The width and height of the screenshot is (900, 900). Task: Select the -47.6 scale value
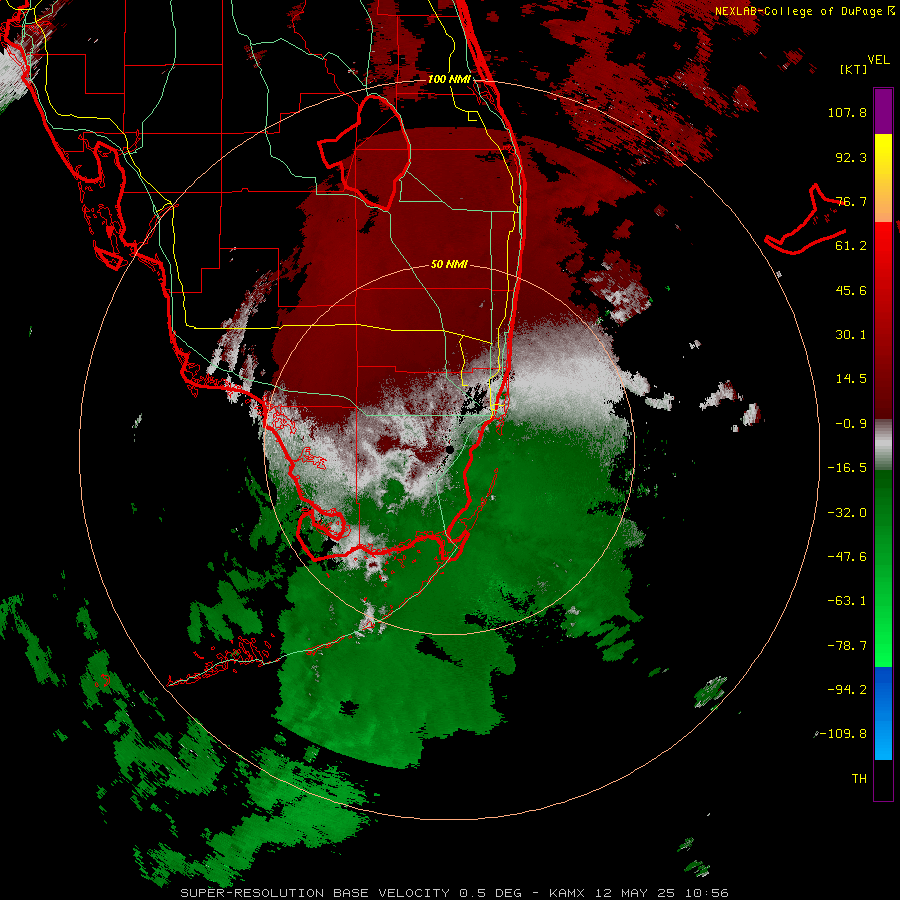tap(847, 557)
